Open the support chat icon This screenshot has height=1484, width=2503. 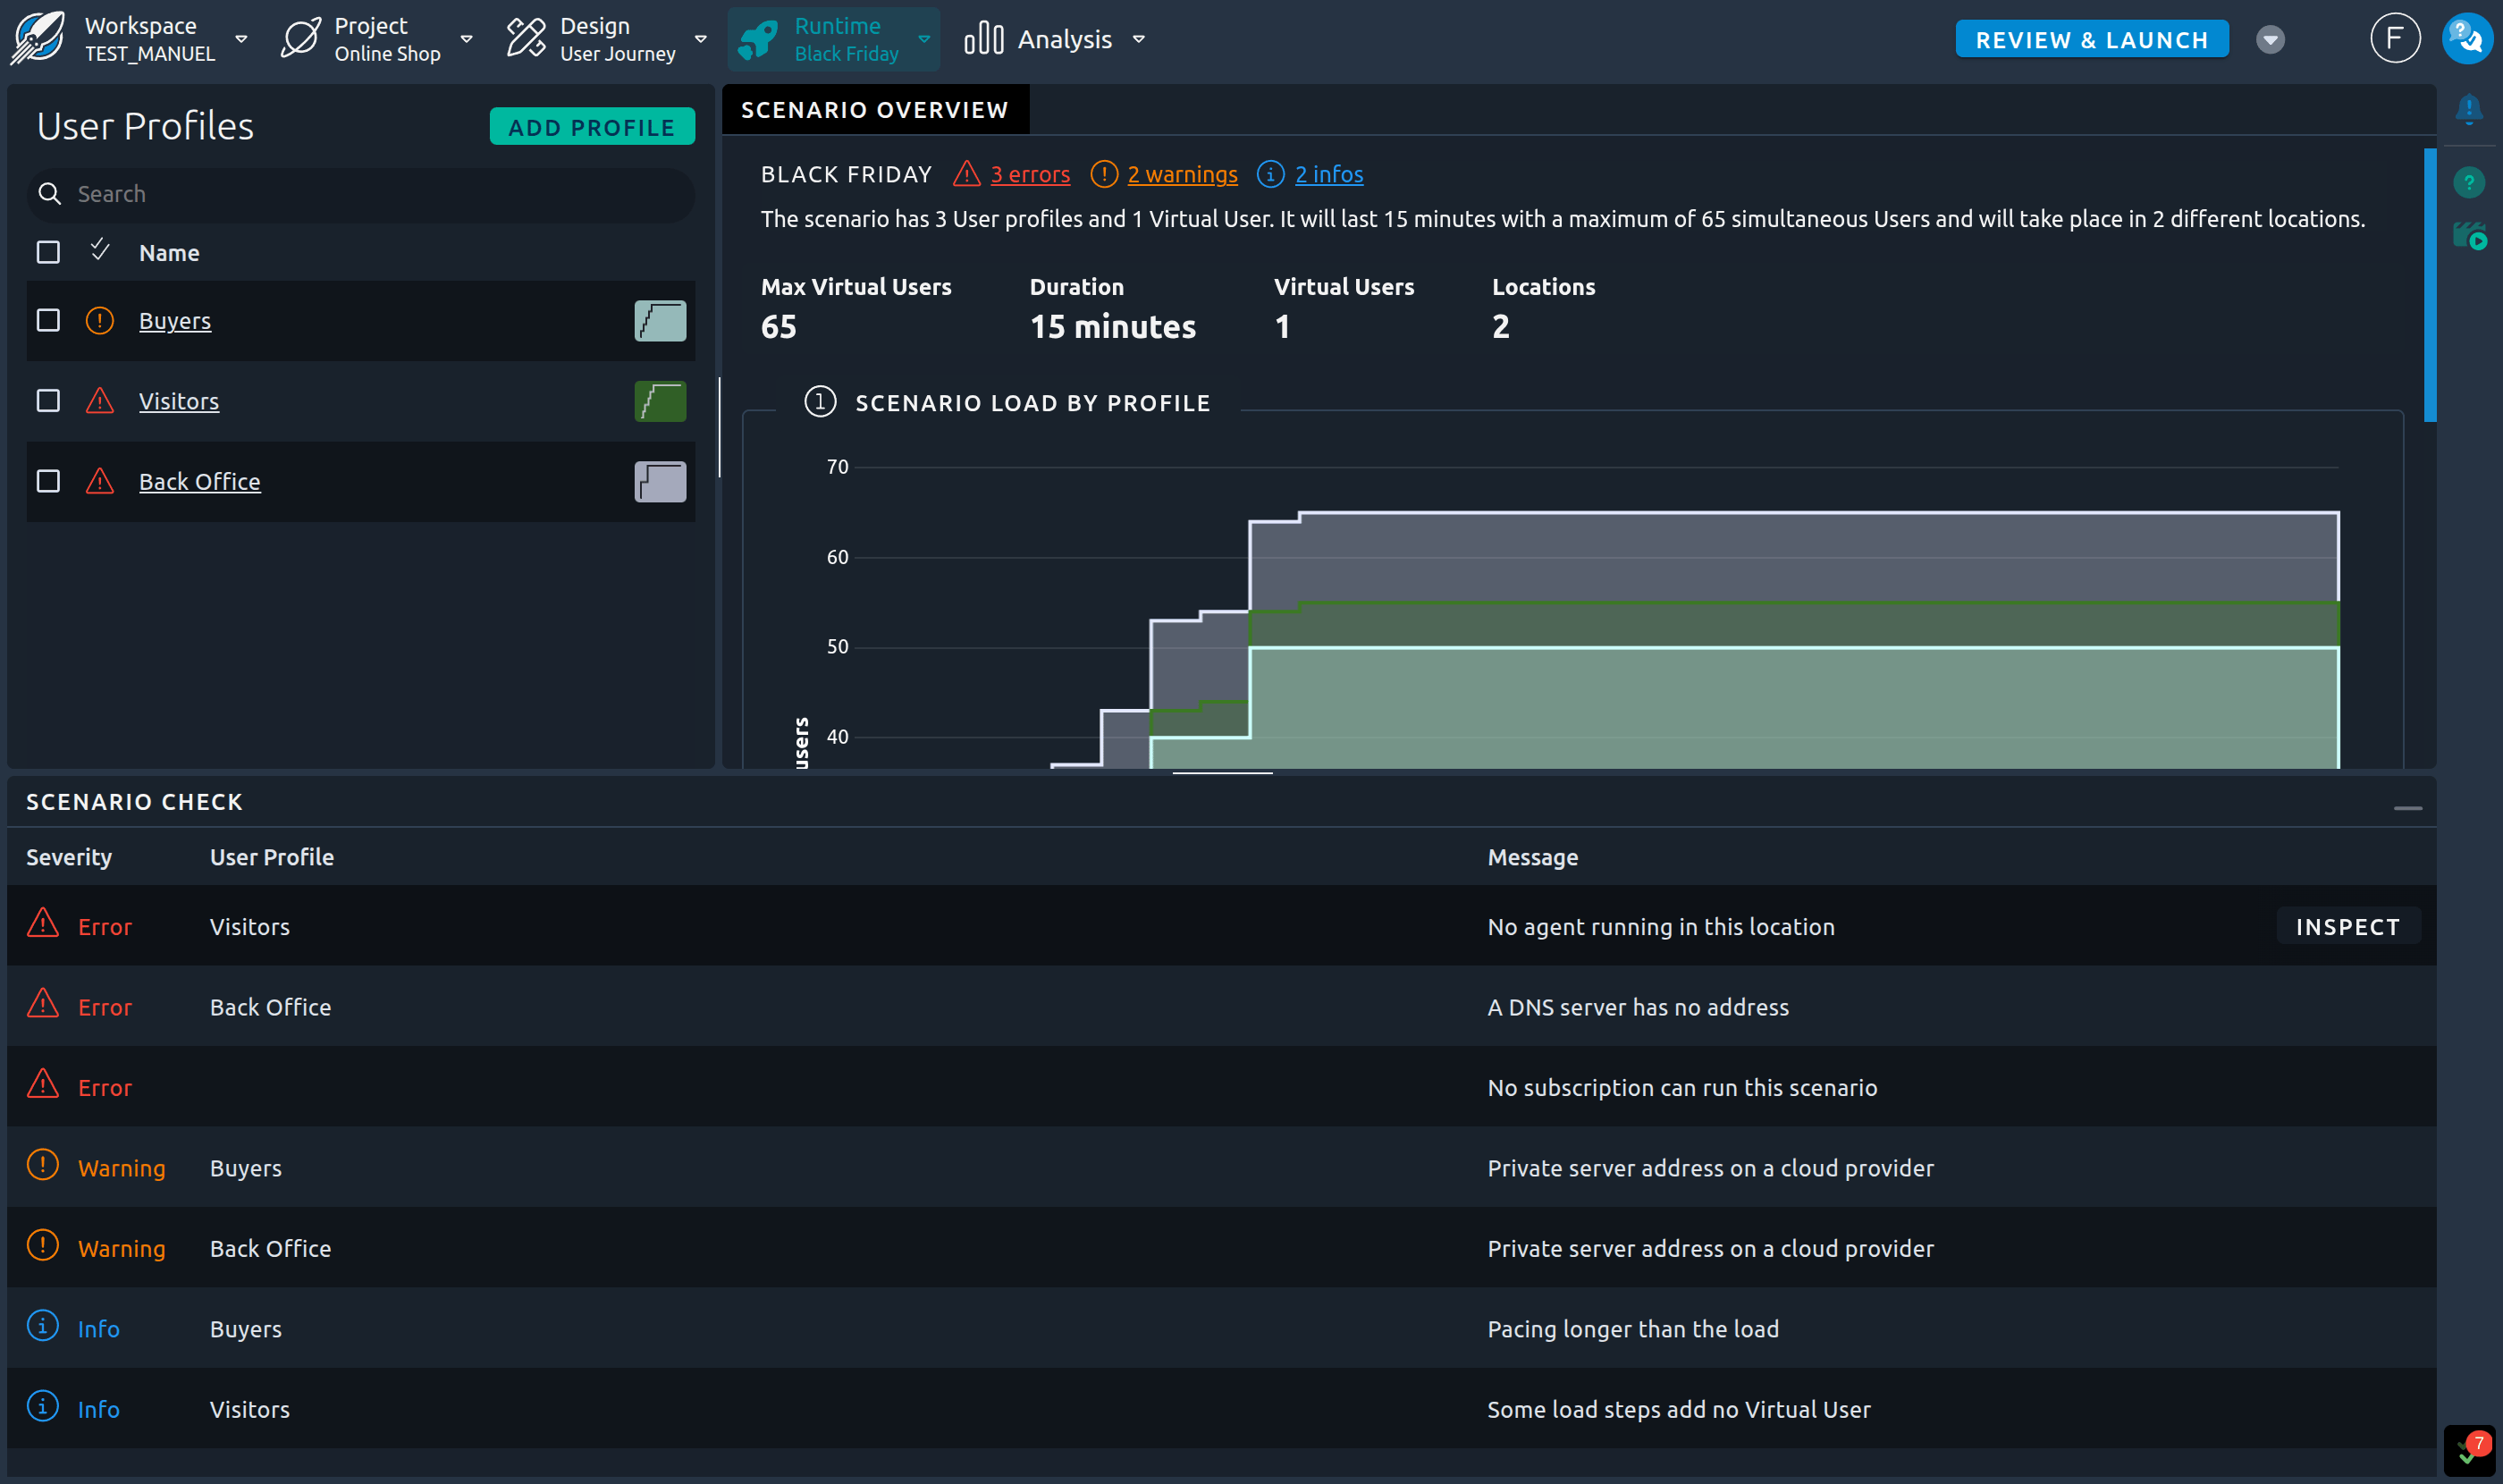tap(2466, 39)
